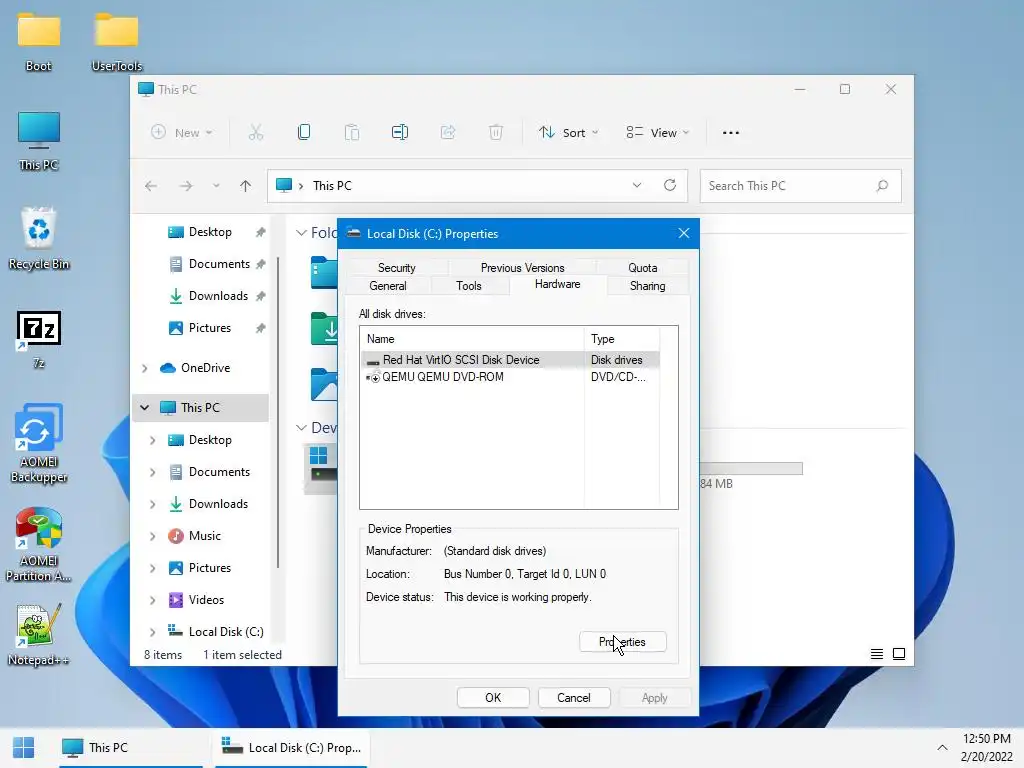
Task: Switch to the Security tab
Action: pos(396,268)
